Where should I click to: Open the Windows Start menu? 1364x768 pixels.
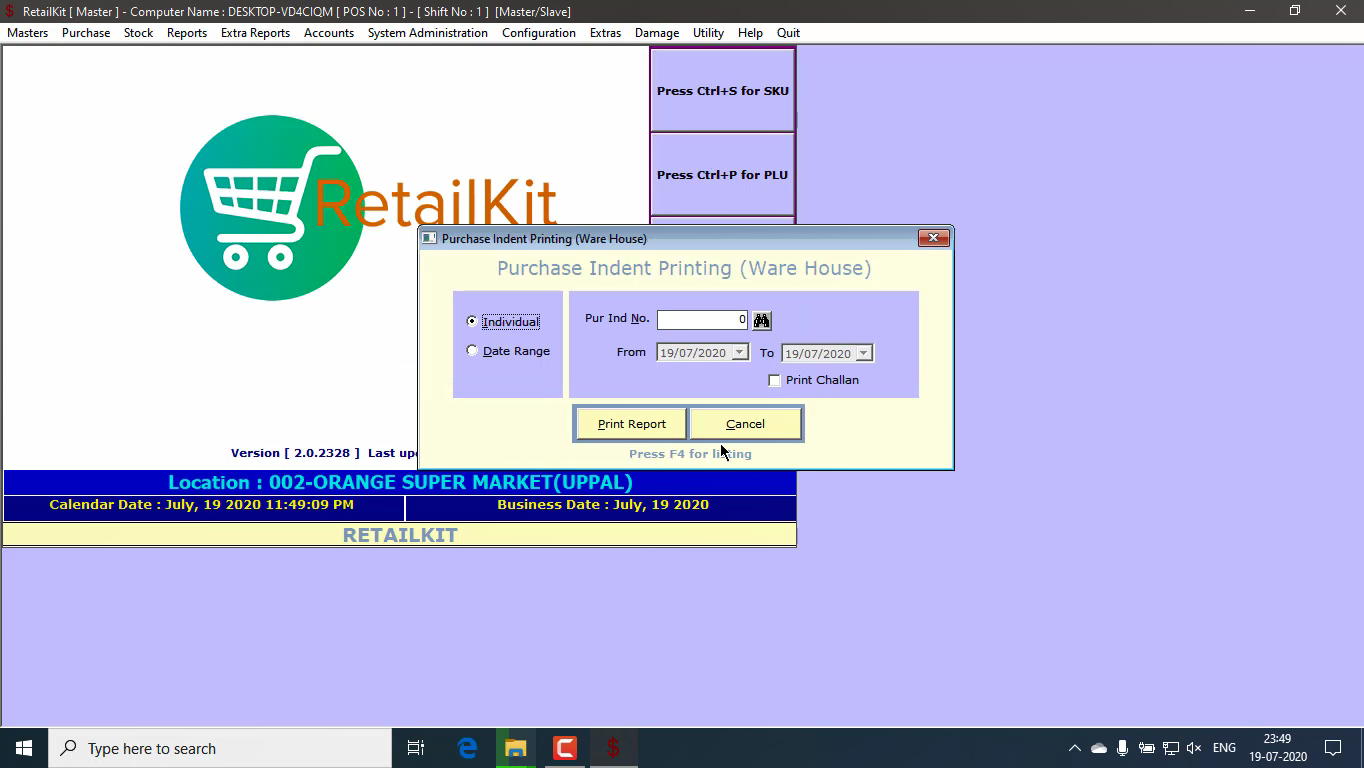click(x=24, y=748)
